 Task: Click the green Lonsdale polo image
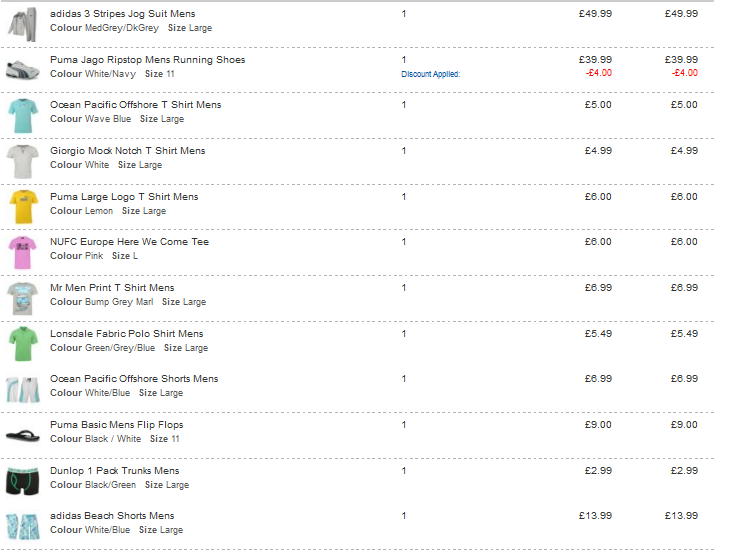point(23,344)
